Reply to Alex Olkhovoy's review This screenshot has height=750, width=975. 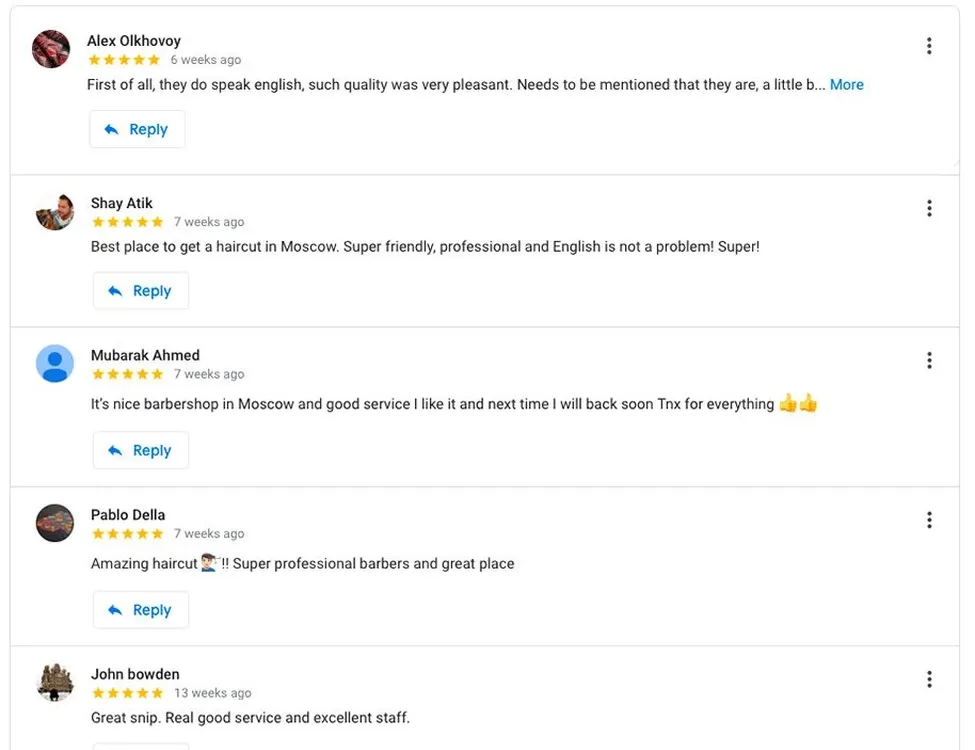tap(137, 129)
